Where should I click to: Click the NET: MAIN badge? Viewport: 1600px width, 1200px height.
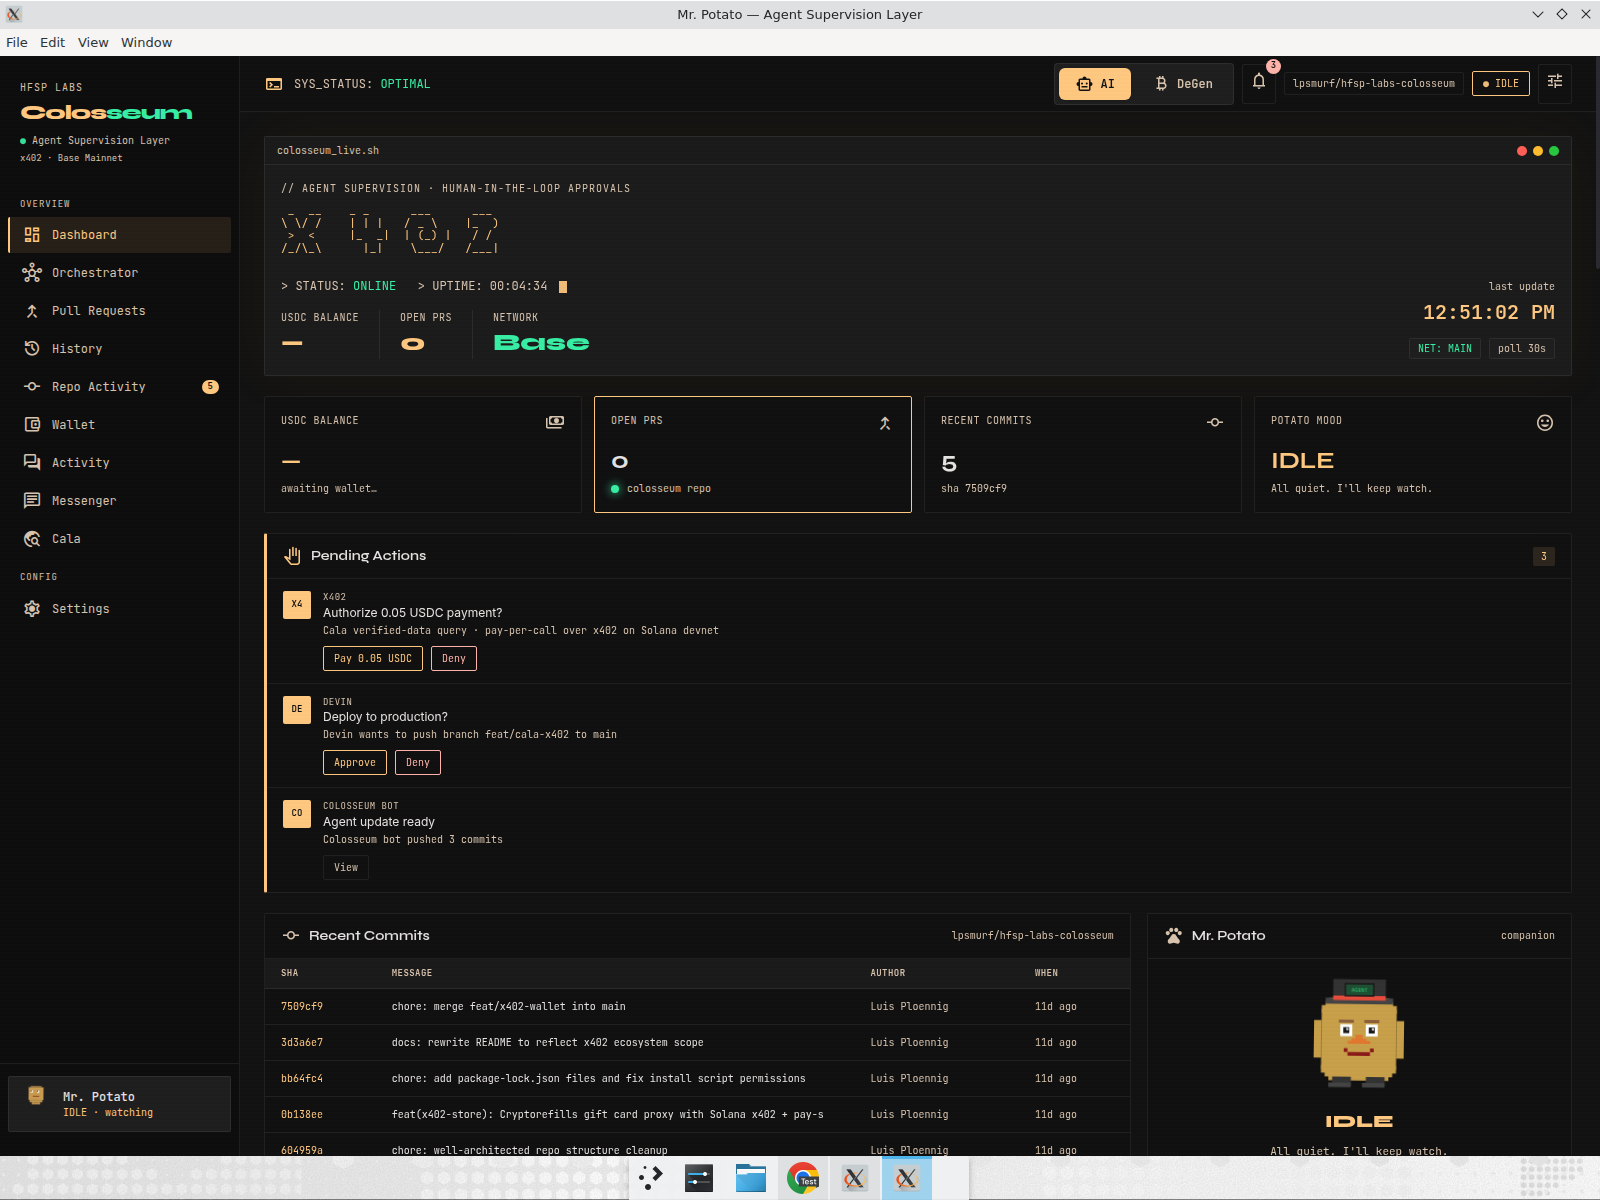1445,349
